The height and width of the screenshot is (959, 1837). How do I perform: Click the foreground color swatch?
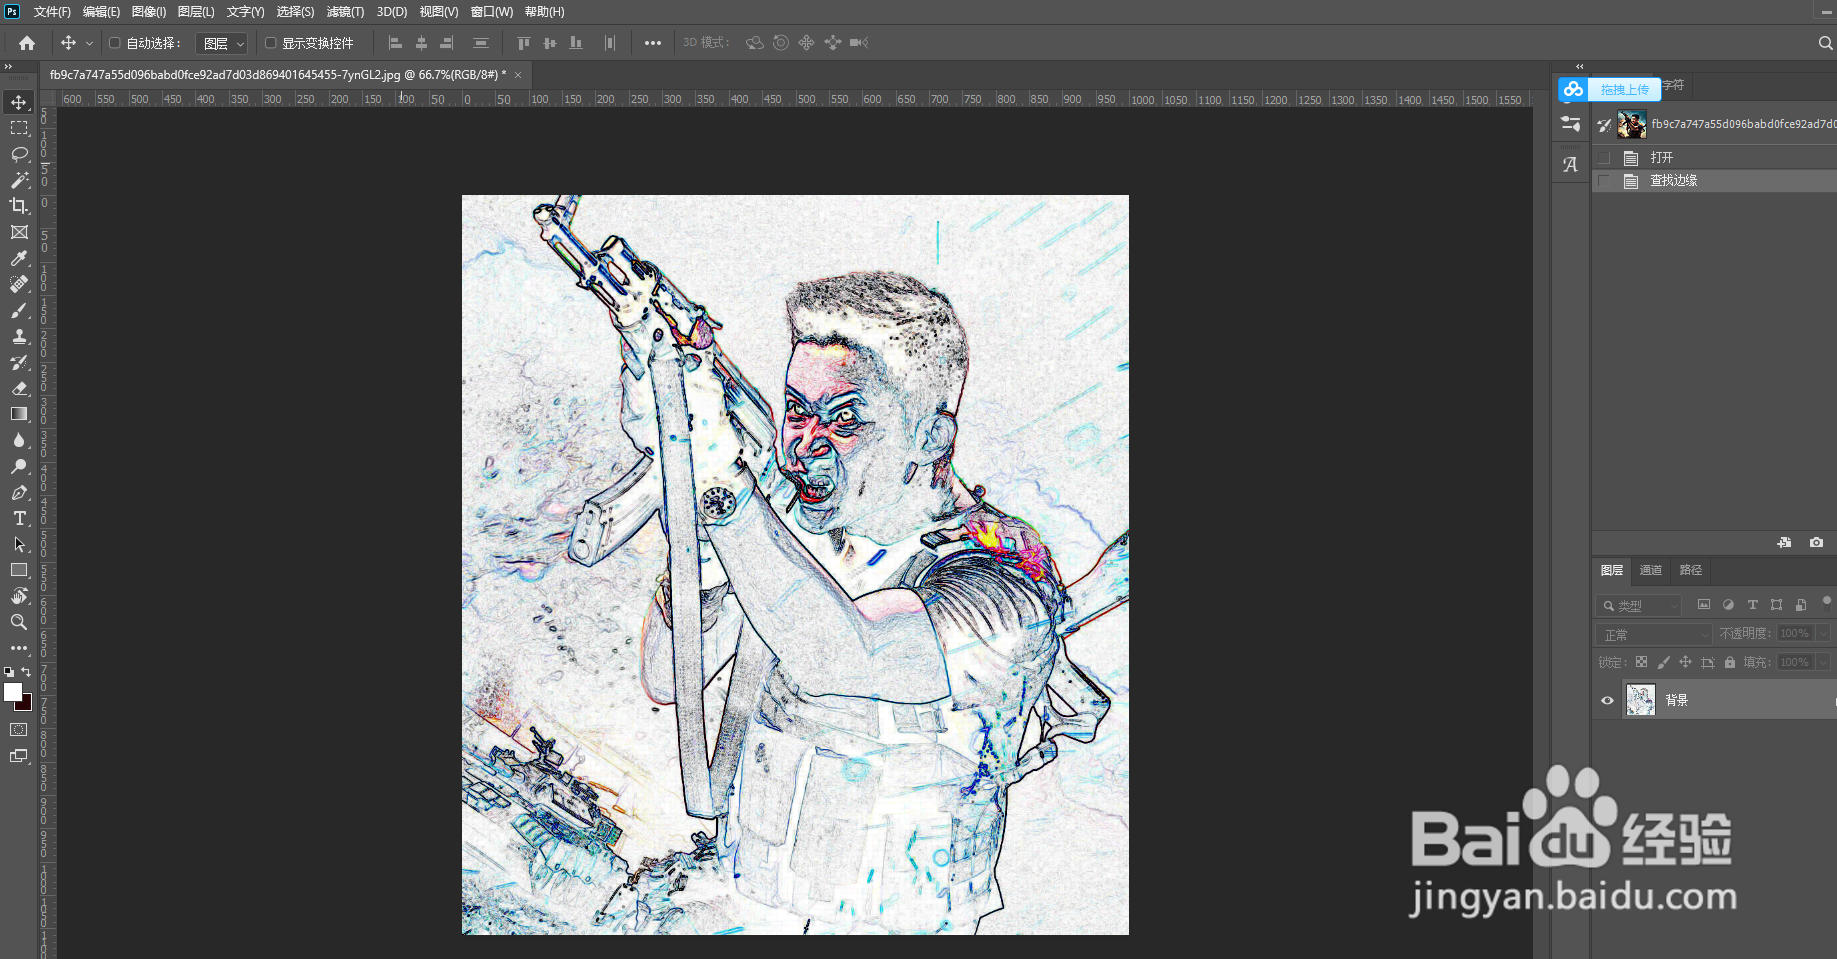click(13, 692)
